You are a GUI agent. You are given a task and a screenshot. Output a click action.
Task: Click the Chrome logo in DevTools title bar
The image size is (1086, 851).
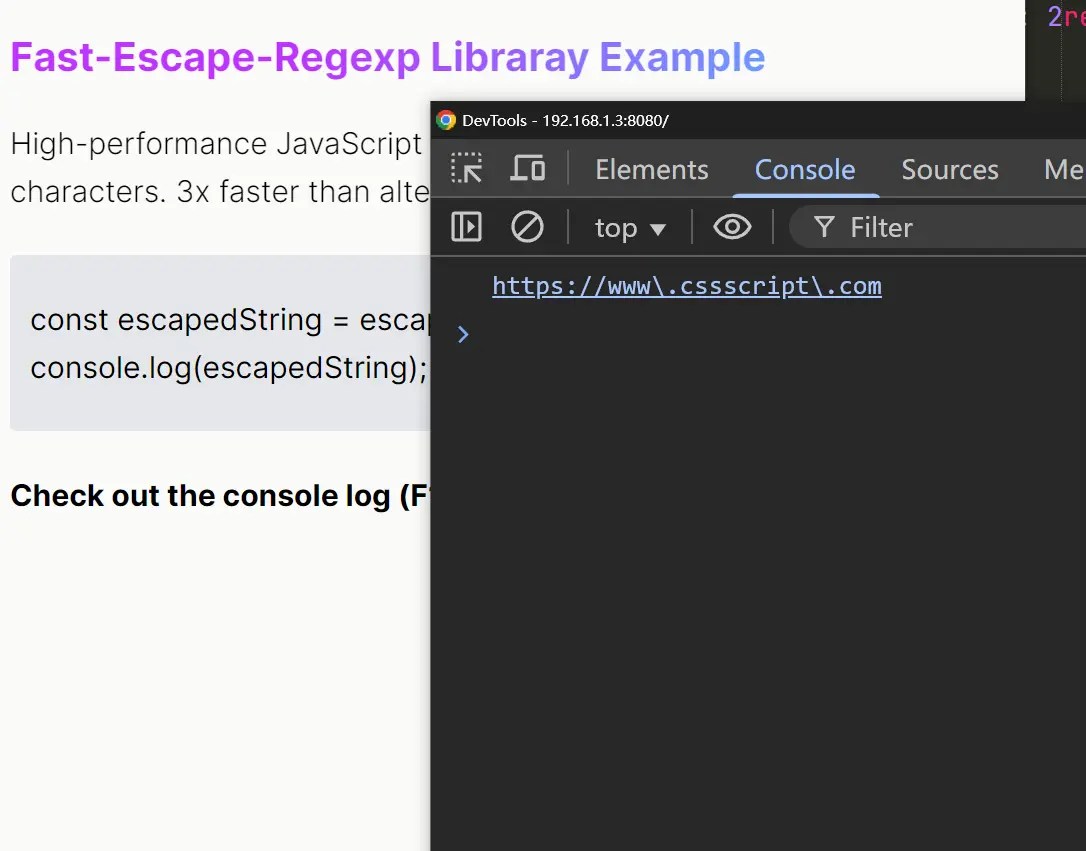pyautogui.click(x=444, y=120)
